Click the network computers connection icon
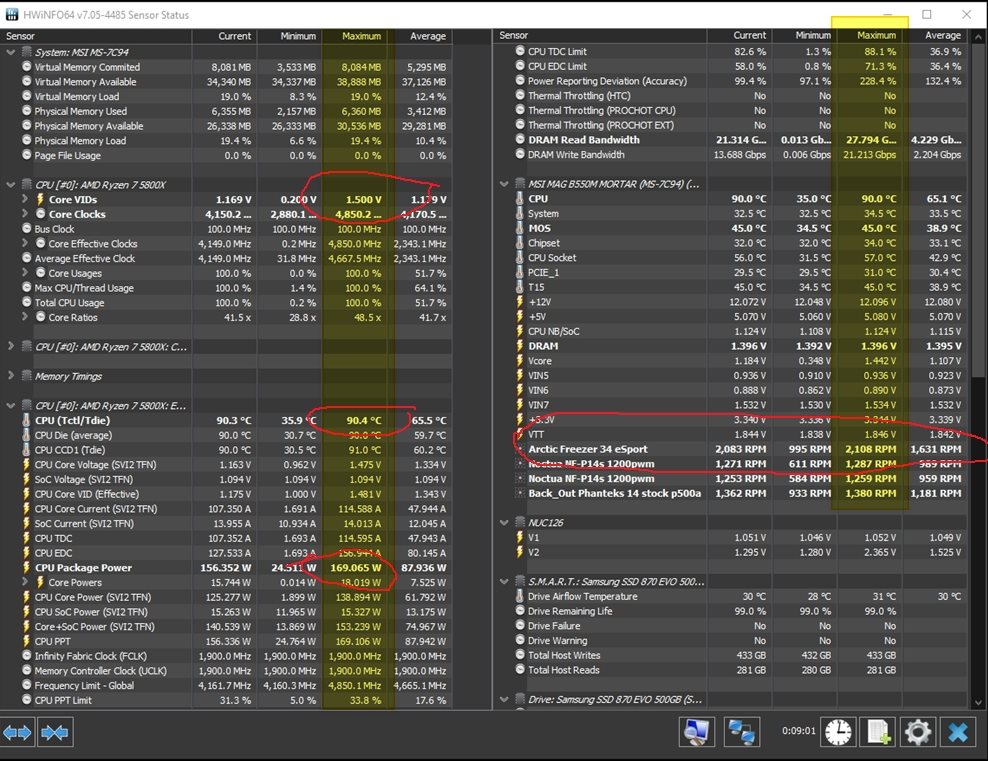Viewport: 988px width, 761px height. click(x=742, y=732)
